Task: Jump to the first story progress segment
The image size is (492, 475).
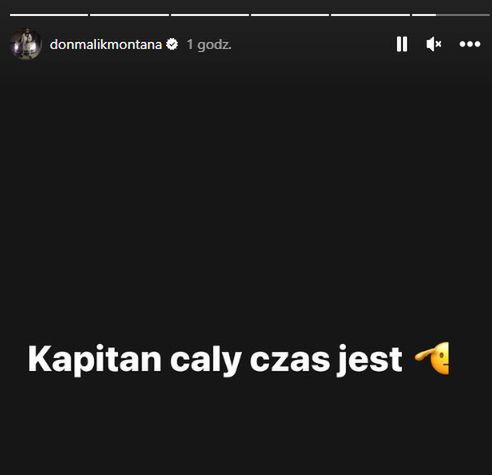Action: [x=49, y=15]
